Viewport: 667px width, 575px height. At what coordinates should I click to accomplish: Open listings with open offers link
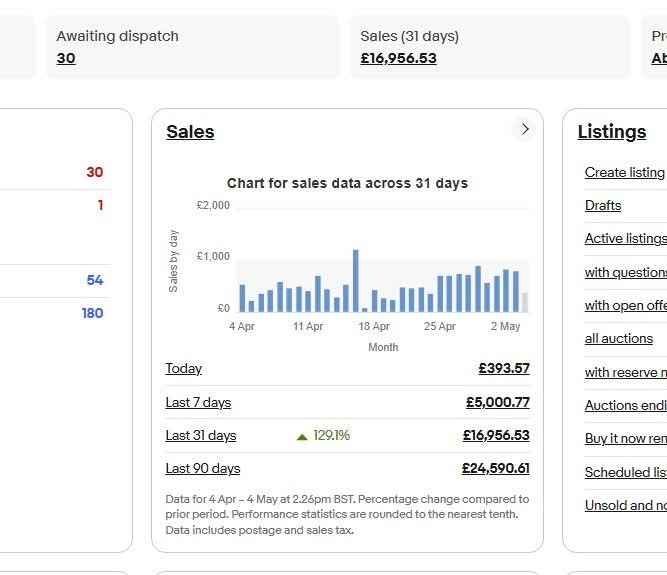click(x=626, y=305)
